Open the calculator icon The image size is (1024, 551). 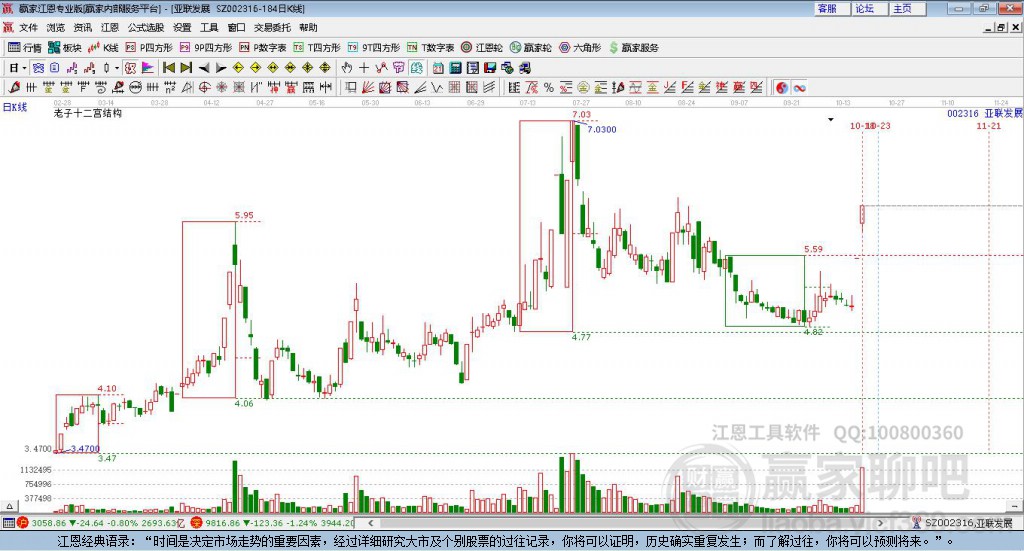coord(455,68)
